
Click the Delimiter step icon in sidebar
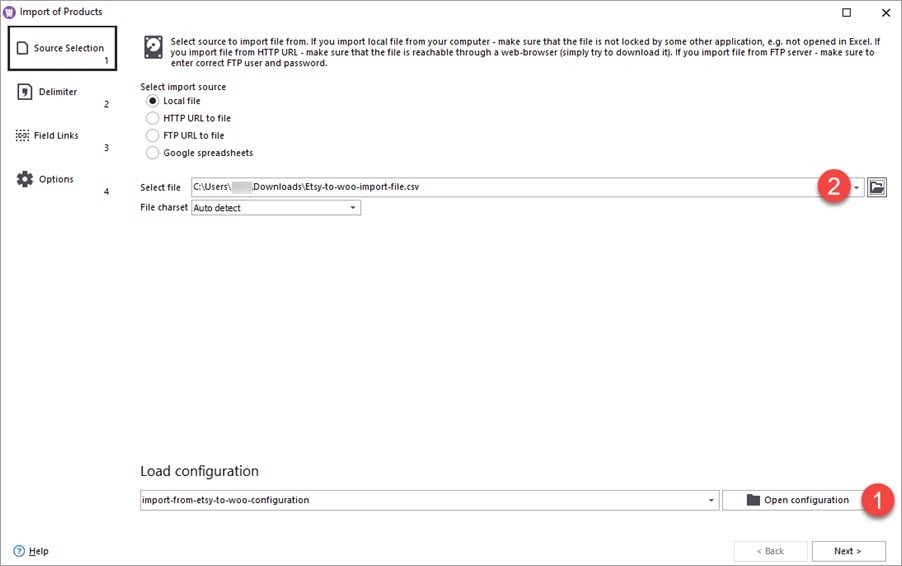tap(24, 92)
